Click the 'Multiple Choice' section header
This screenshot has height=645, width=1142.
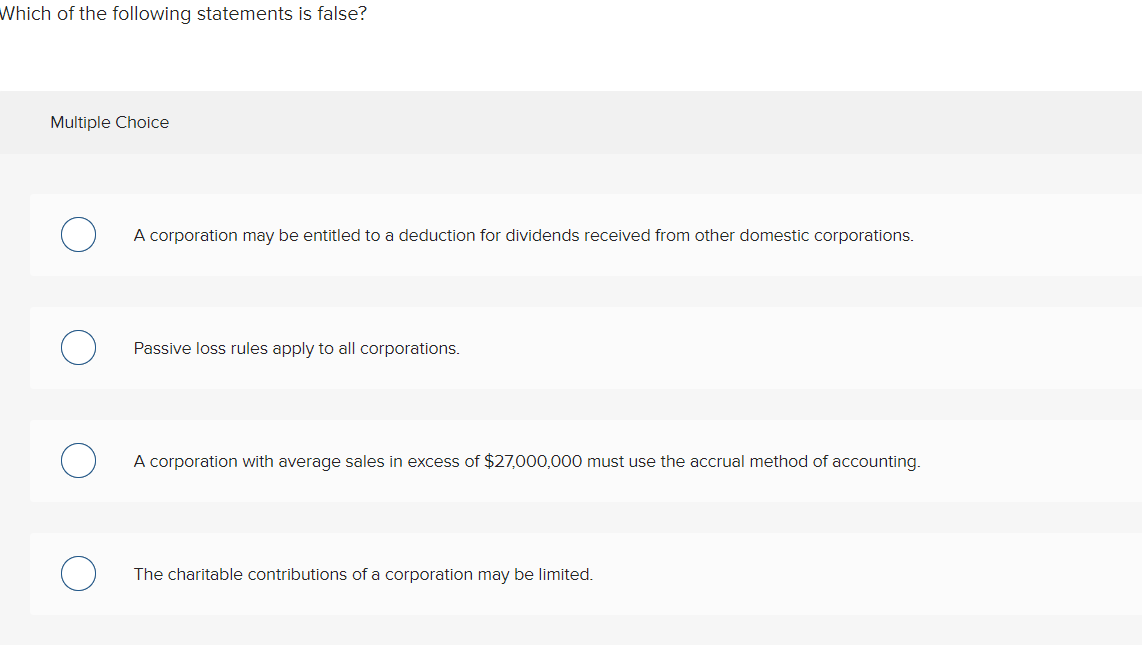(x=109, y=122)
